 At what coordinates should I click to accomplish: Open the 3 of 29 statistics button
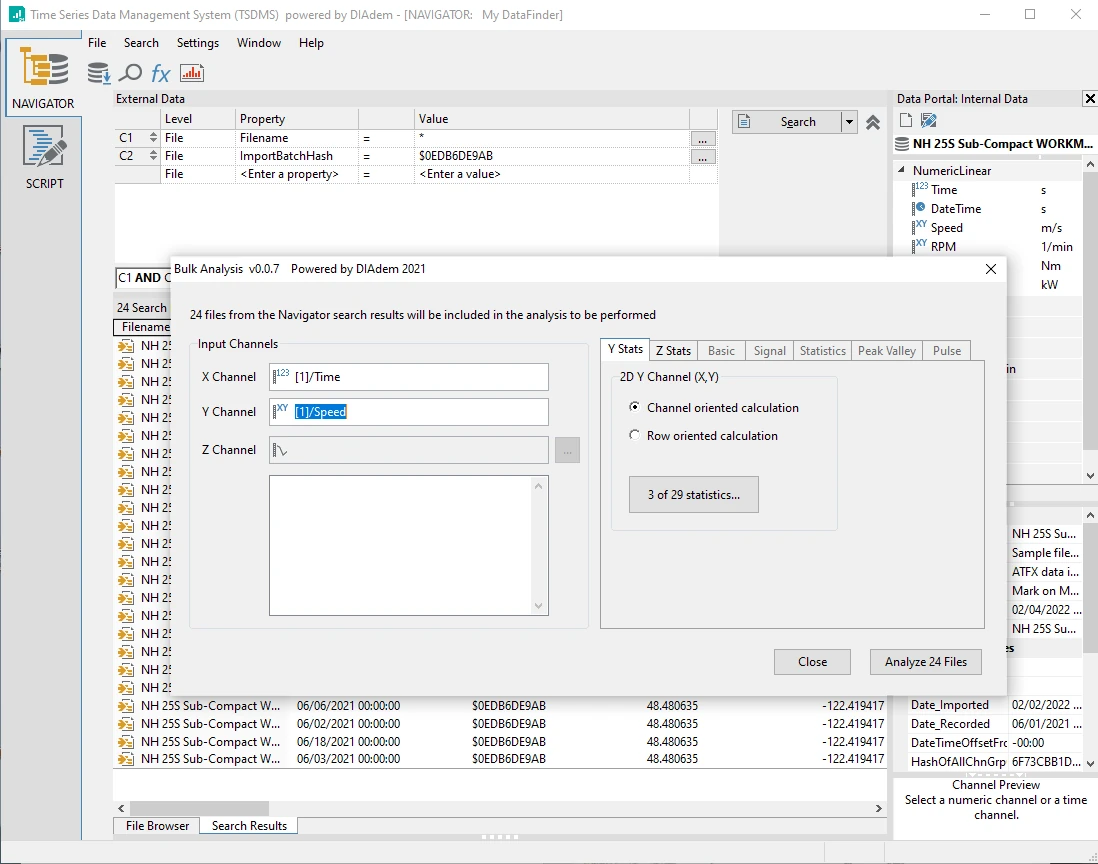tap(693, 495)
